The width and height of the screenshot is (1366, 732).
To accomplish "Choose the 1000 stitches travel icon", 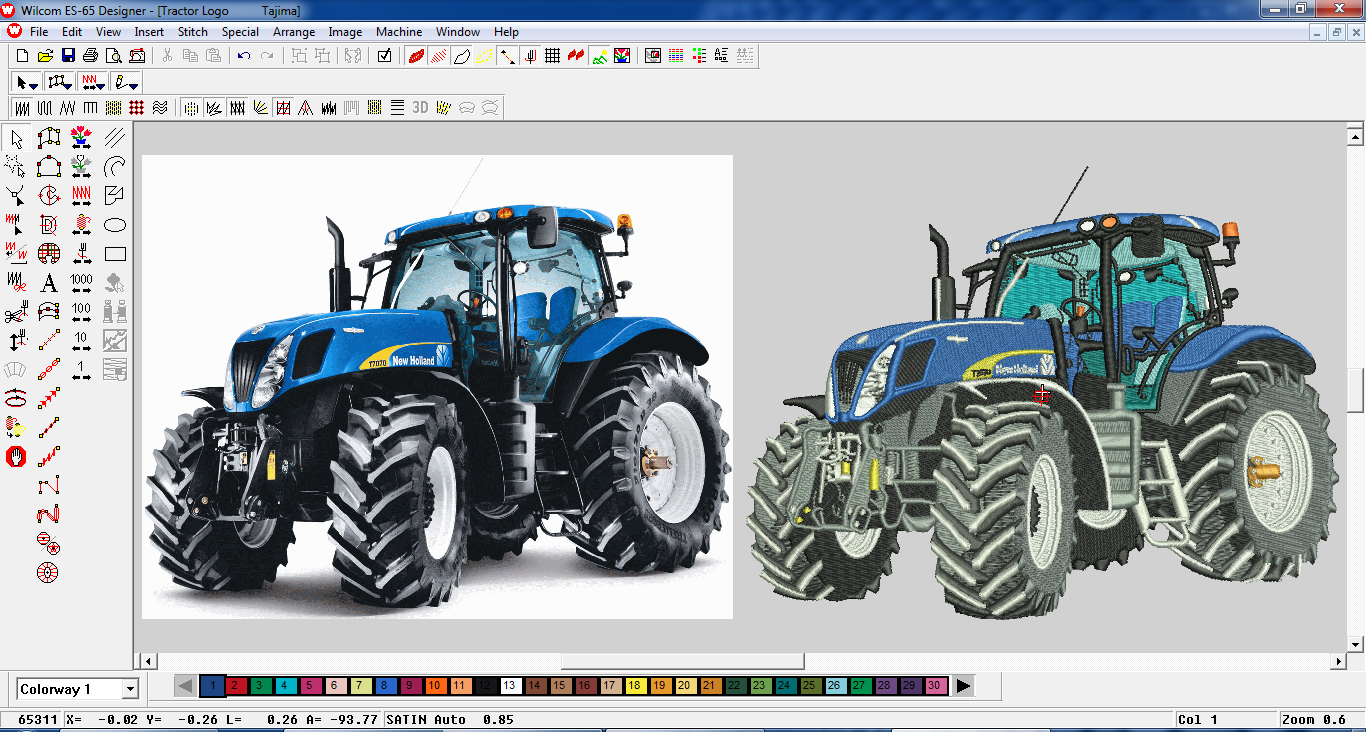I will (x=81, y=283).
